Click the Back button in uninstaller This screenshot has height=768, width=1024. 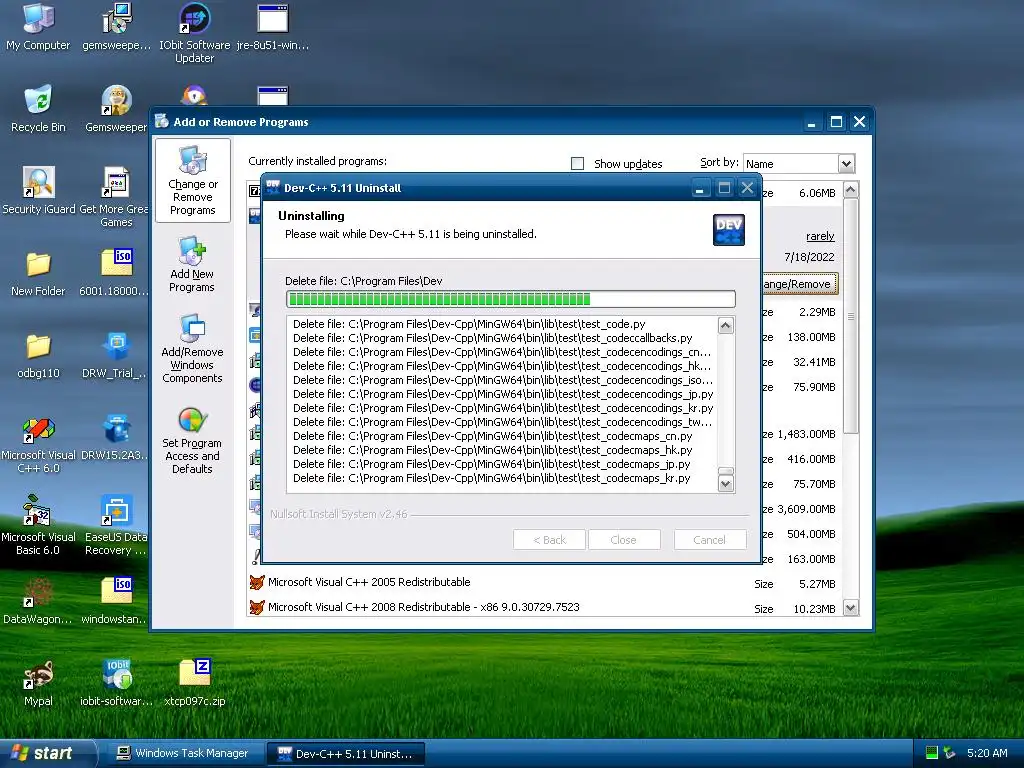[549, 540]
